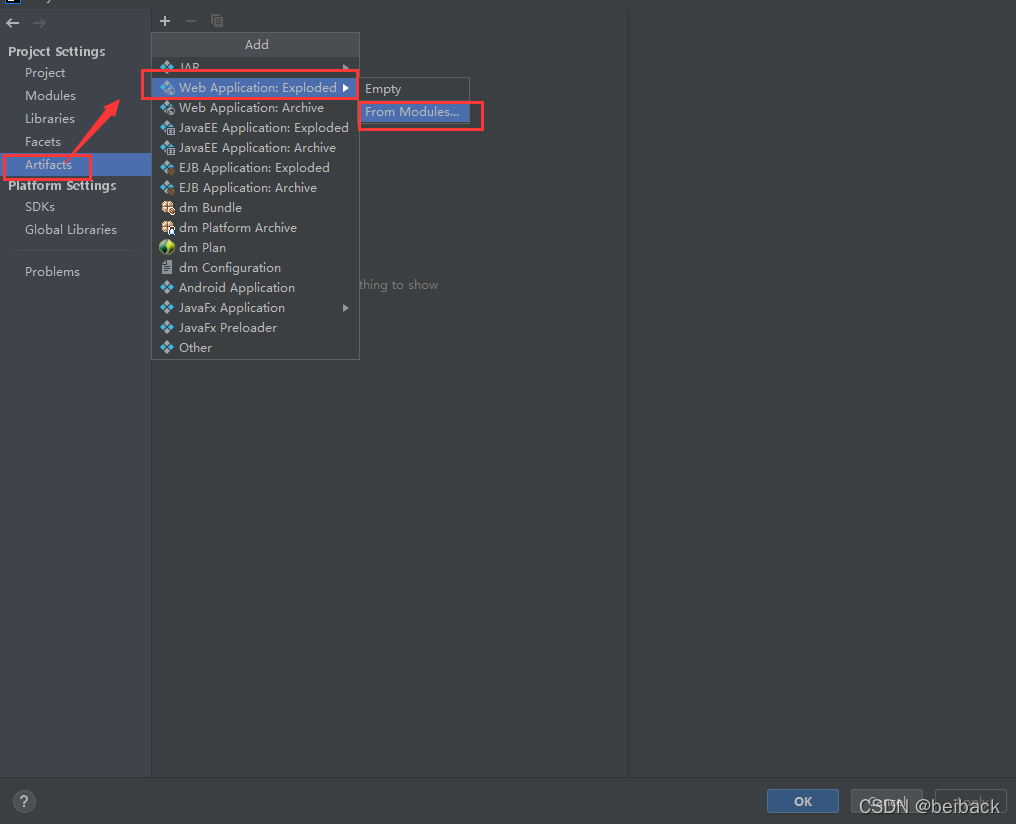1016x824 pixels.
Task: Expand JavaFx Application submenu arrow
Action: (x=346, y=308)
